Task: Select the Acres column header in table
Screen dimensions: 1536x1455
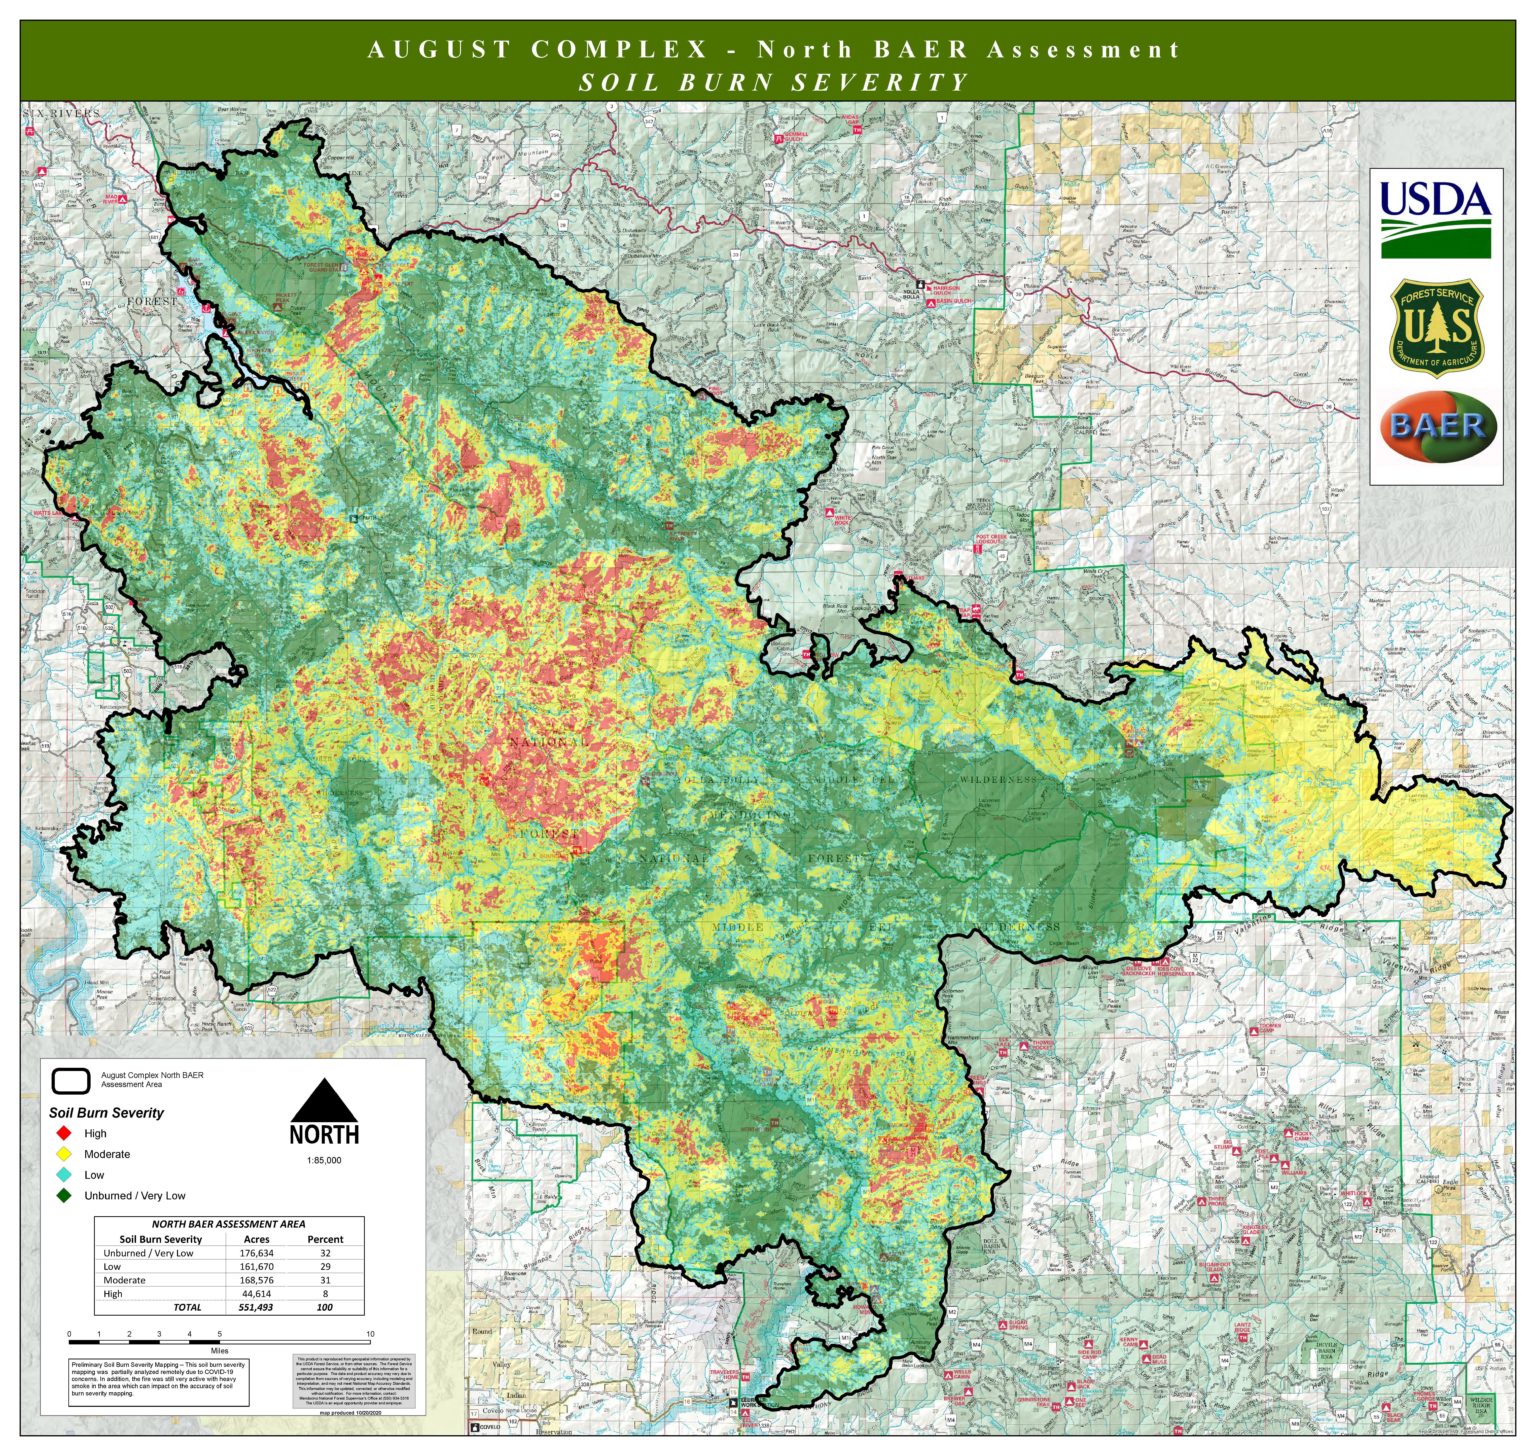Action: coord(256,1239)
